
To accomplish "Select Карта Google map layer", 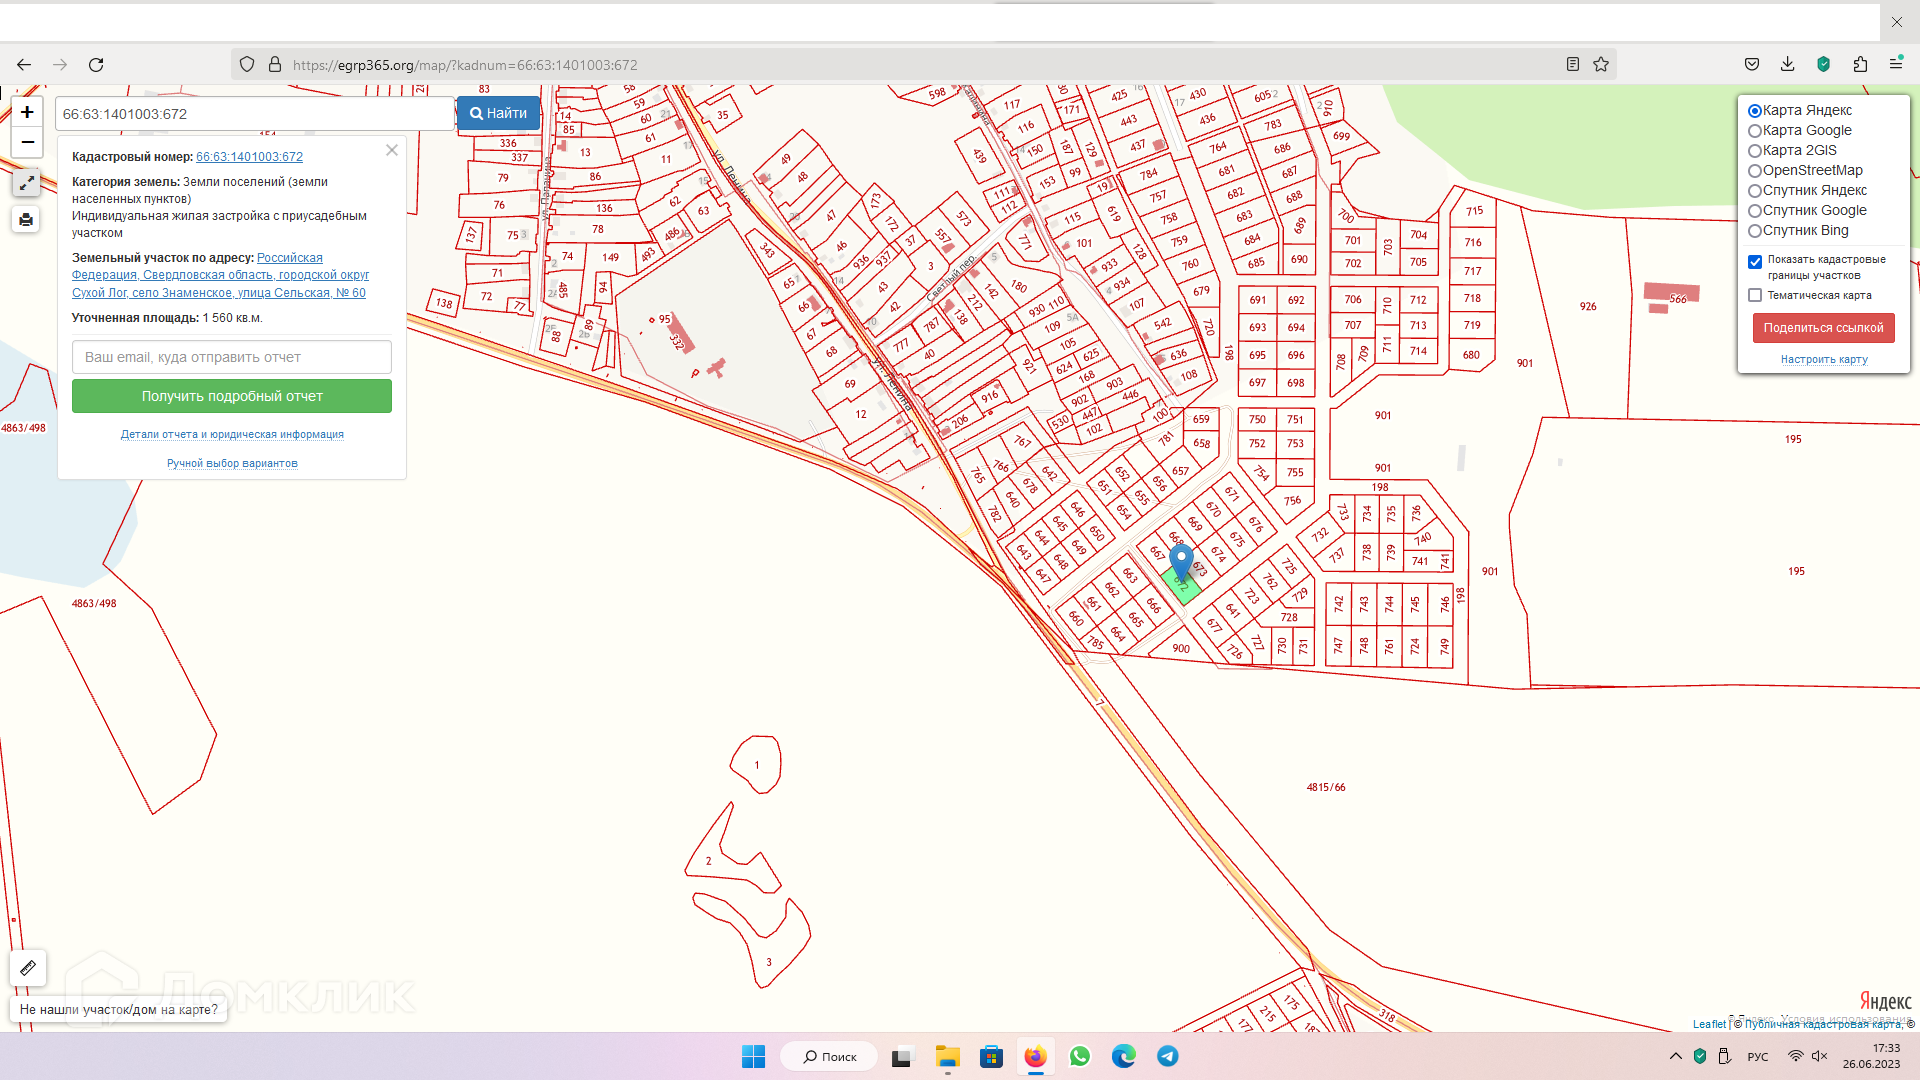I will click(1755, 131).
